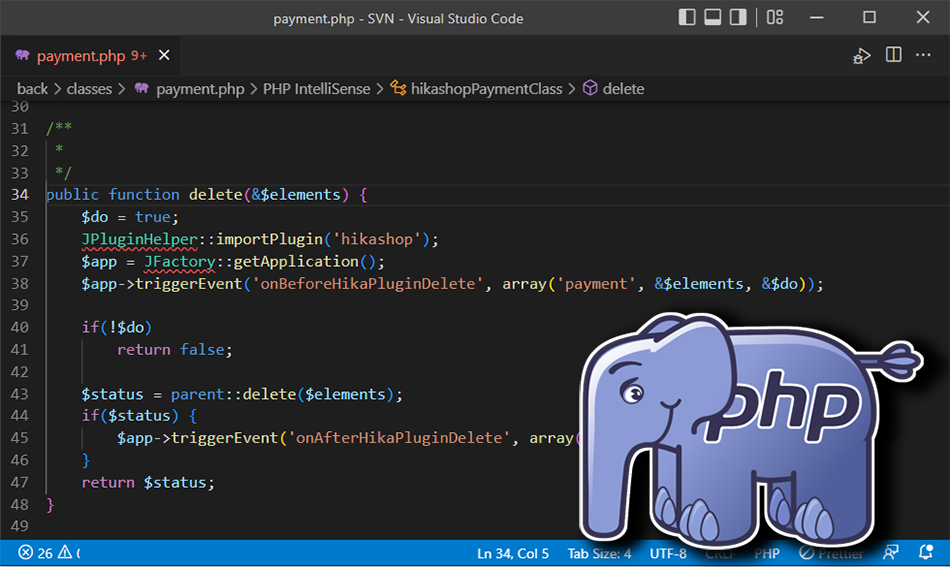
Task: Click 'importPlugin' on line 36
Action: click(x=269, y=239)
